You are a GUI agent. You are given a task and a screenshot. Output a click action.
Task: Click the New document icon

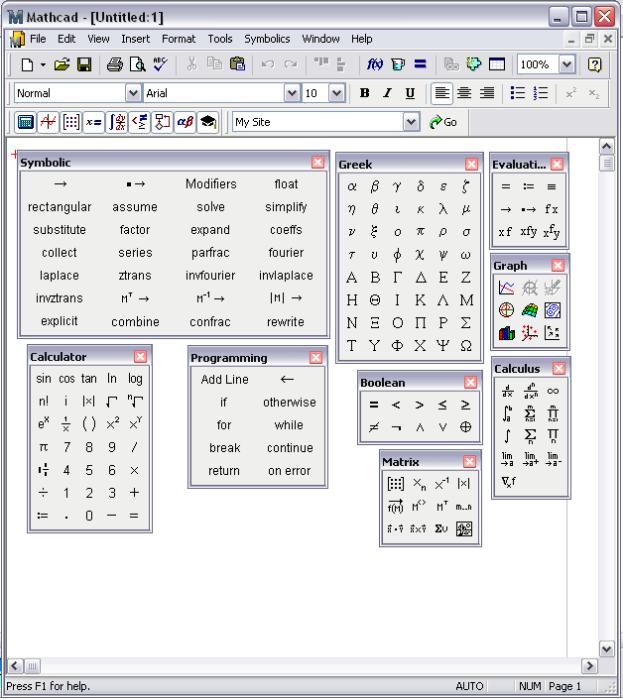point(27,65)
